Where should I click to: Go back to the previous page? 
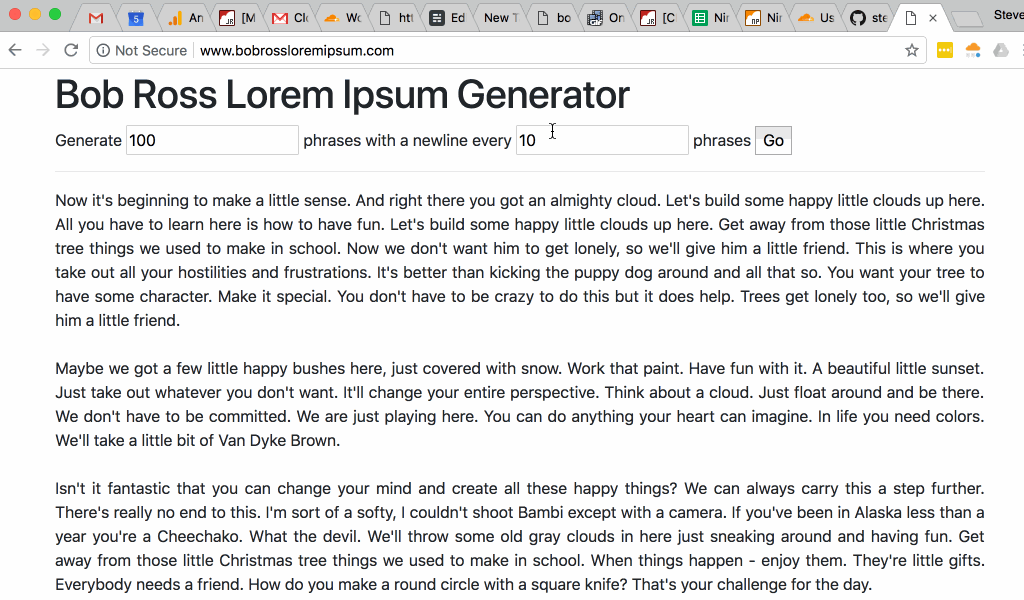pyautogui.click(x=15, y=50)
